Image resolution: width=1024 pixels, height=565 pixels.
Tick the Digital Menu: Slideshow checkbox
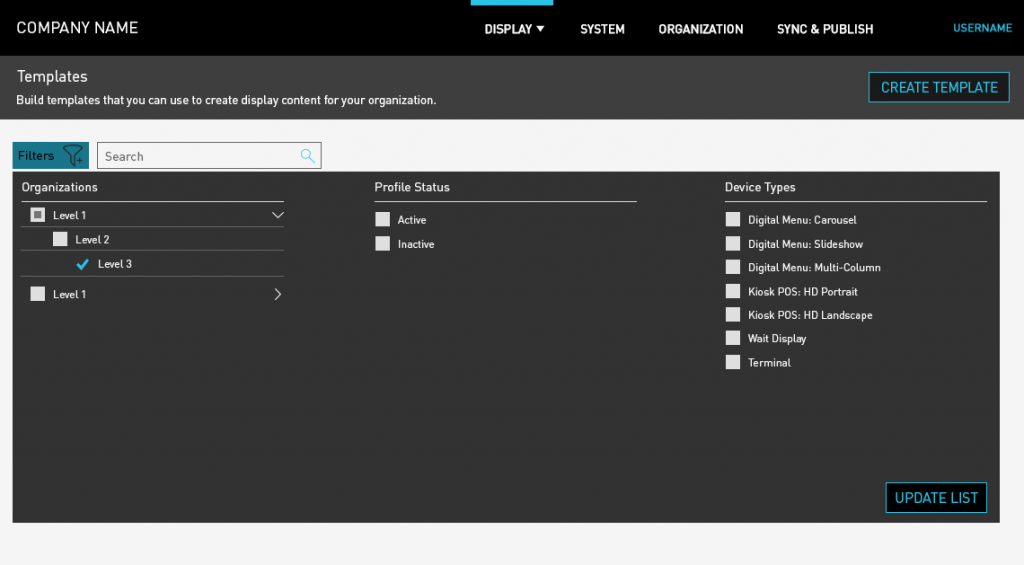pyautogui.click(x=733, y=244)
